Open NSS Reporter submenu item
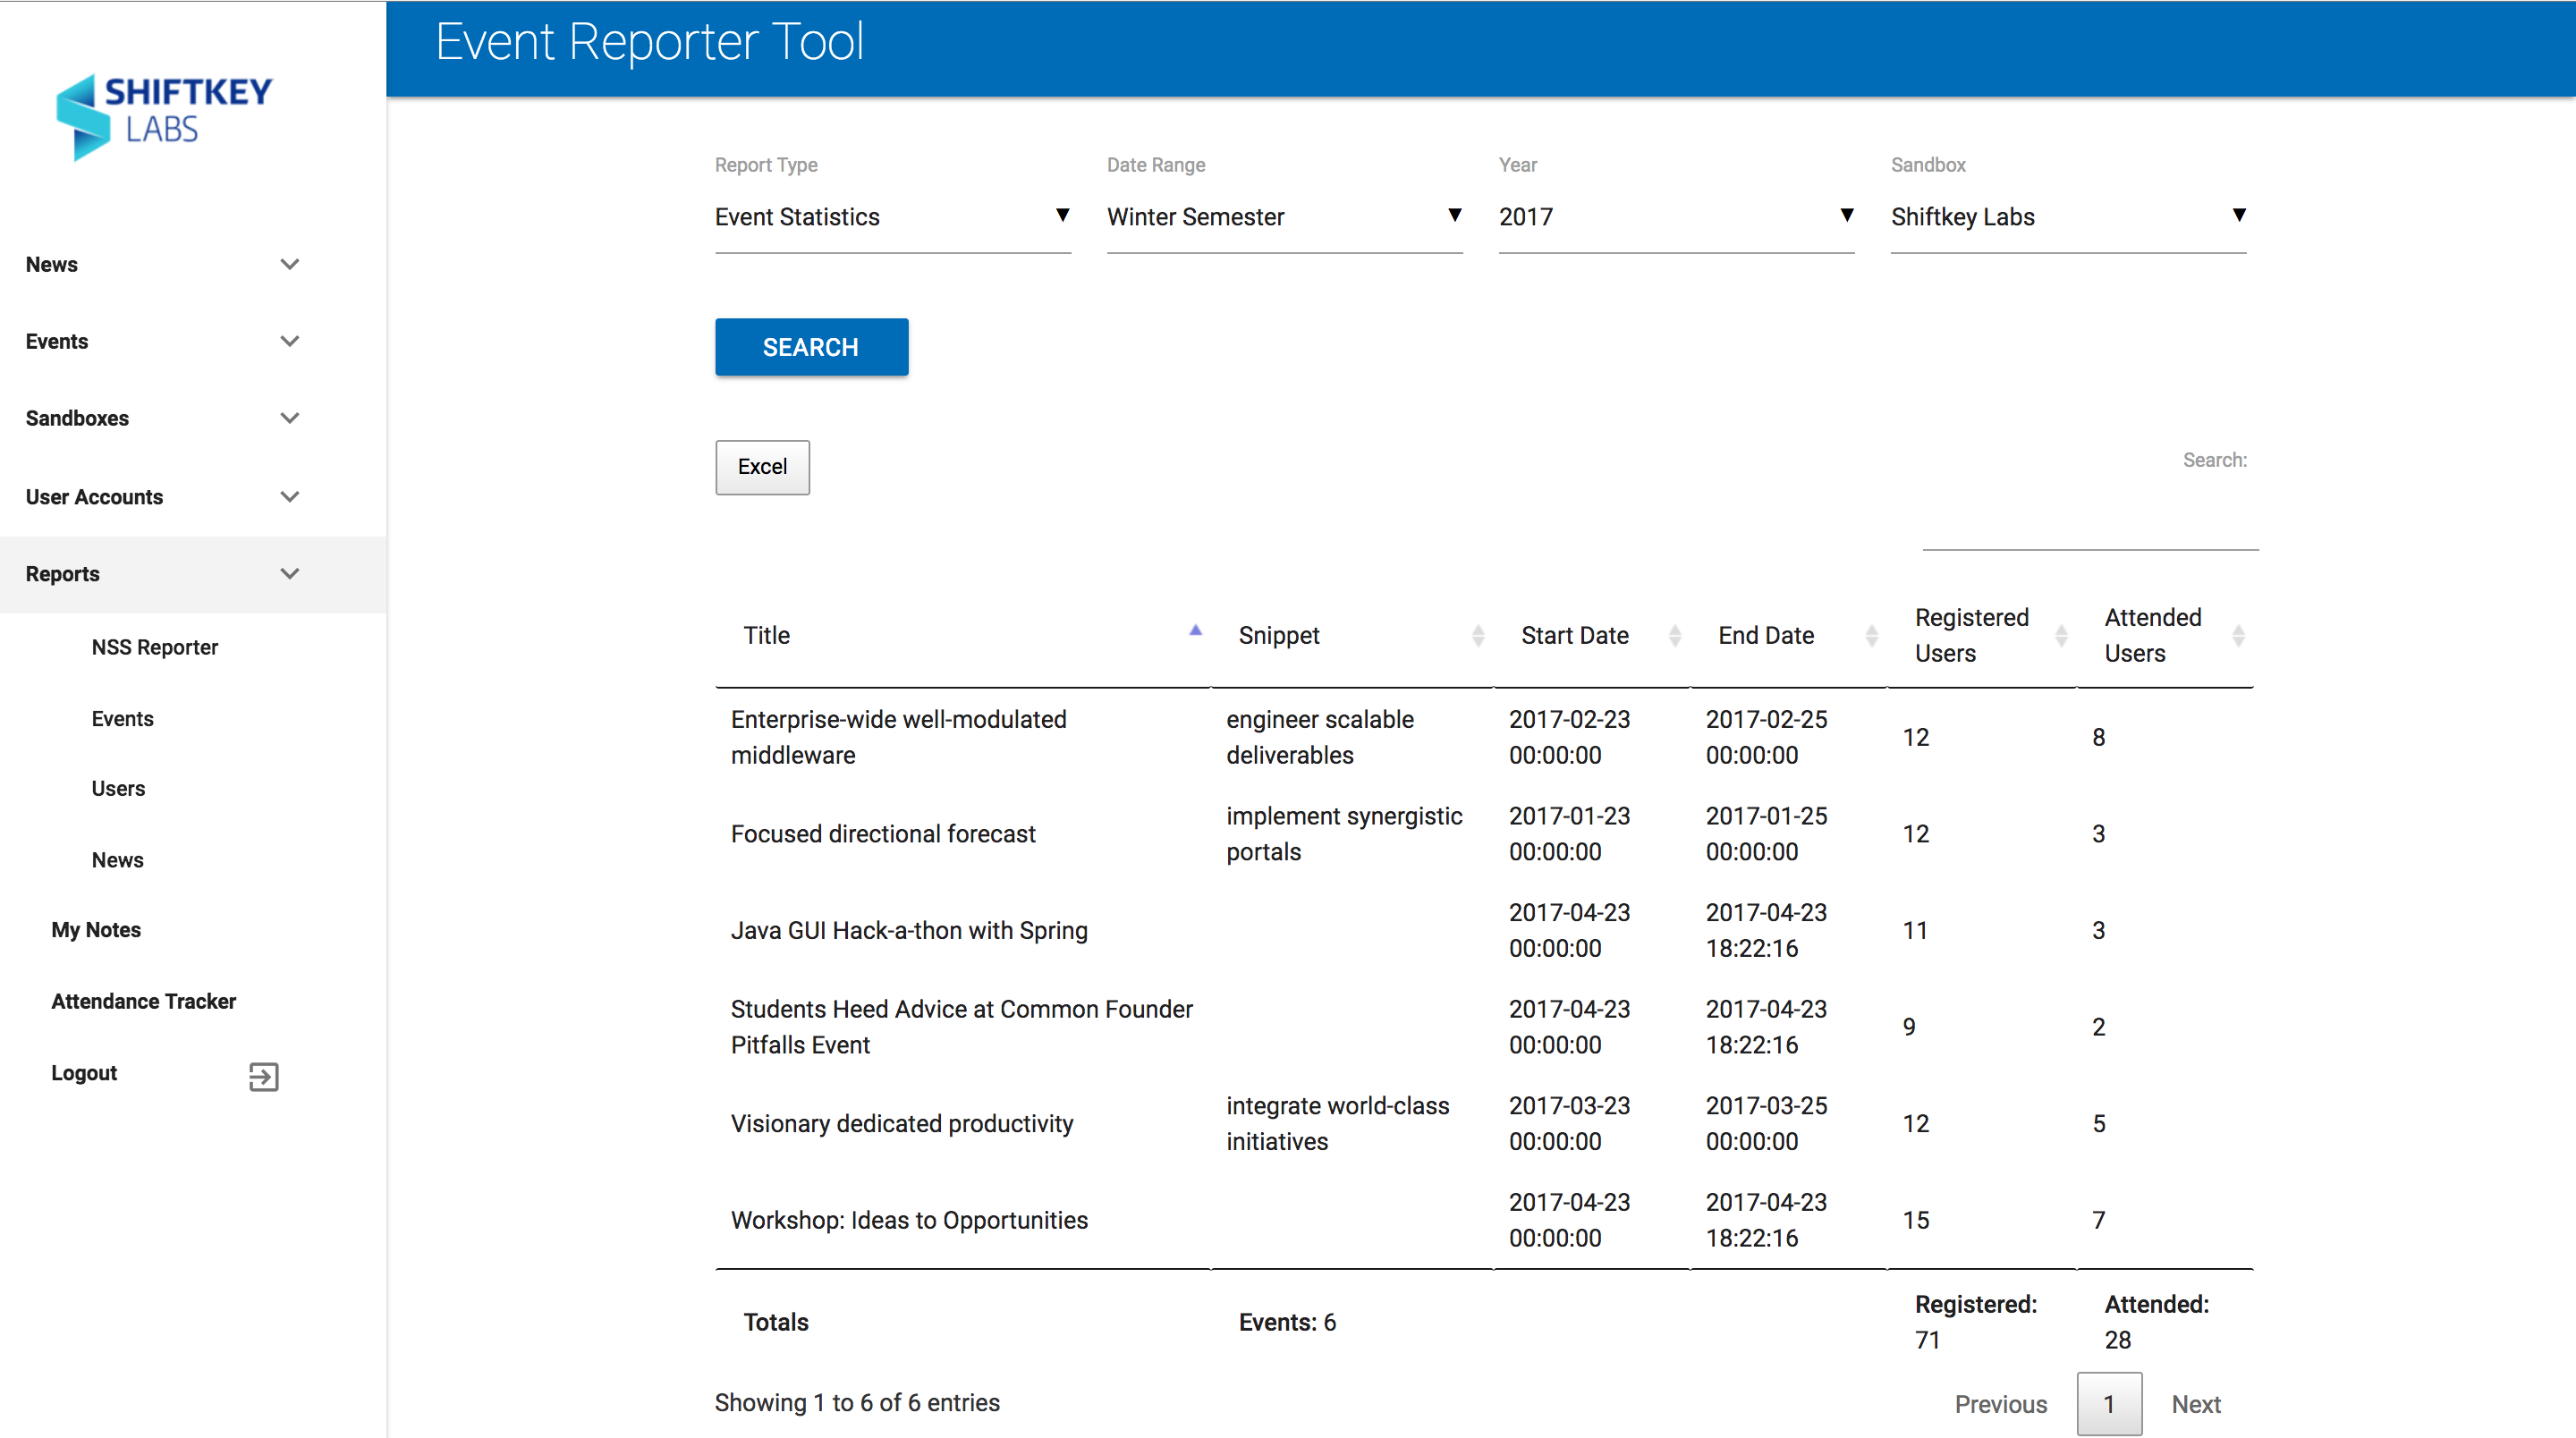This screenshot has width=2576, height=1438. coord(155,647)
